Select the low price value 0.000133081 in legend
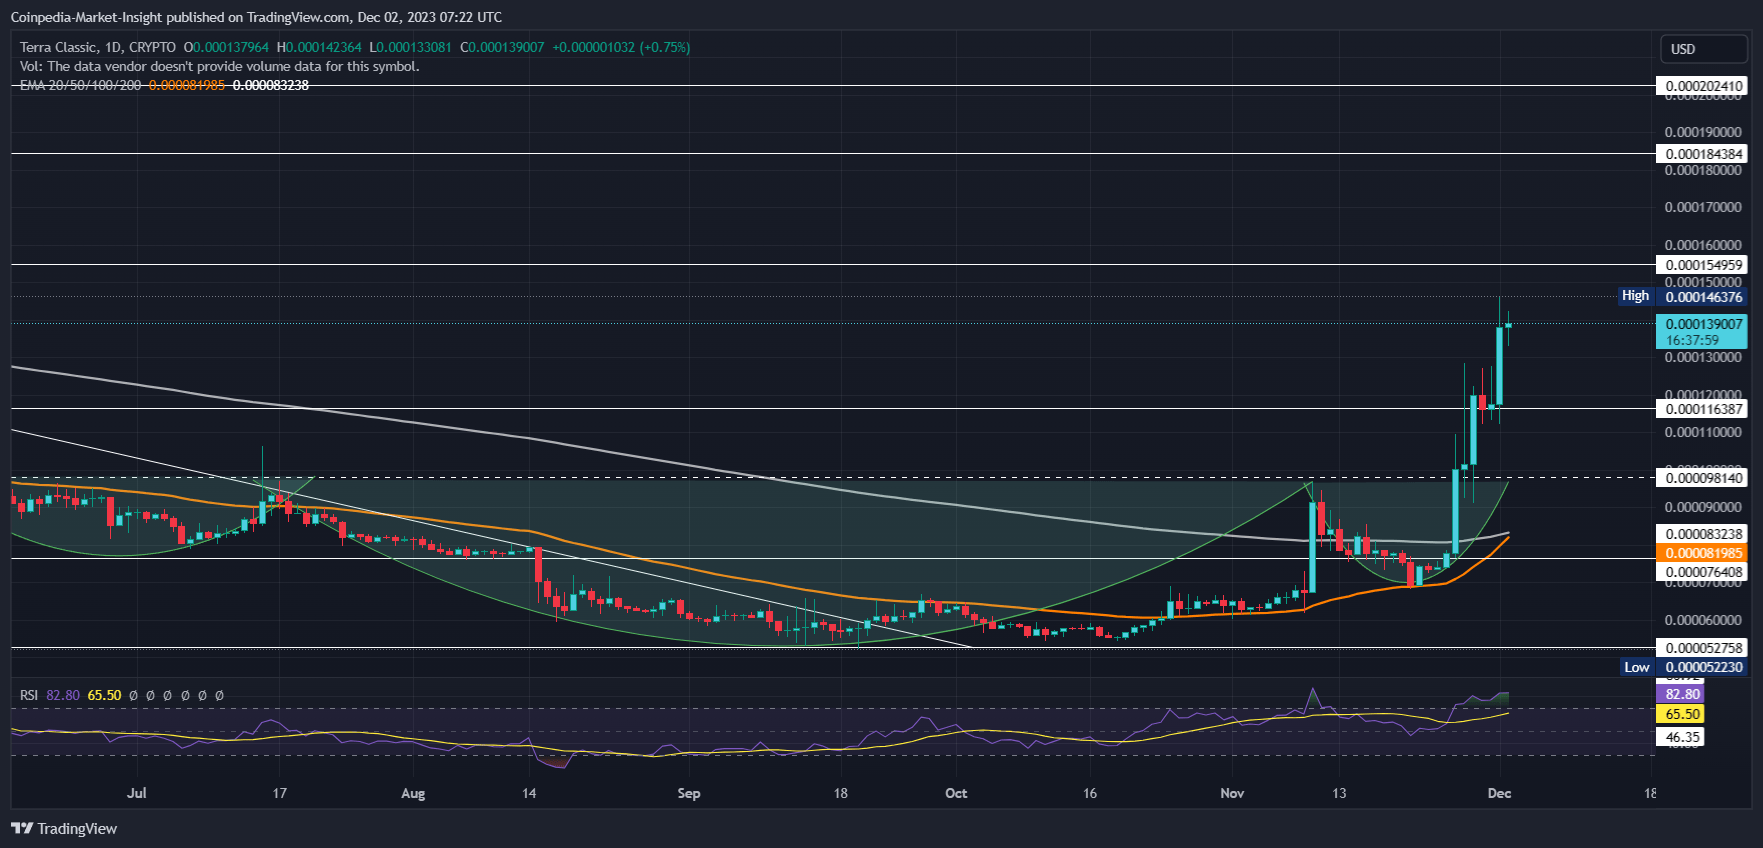This screenshot has width=1763, height=848. (414, 47)
